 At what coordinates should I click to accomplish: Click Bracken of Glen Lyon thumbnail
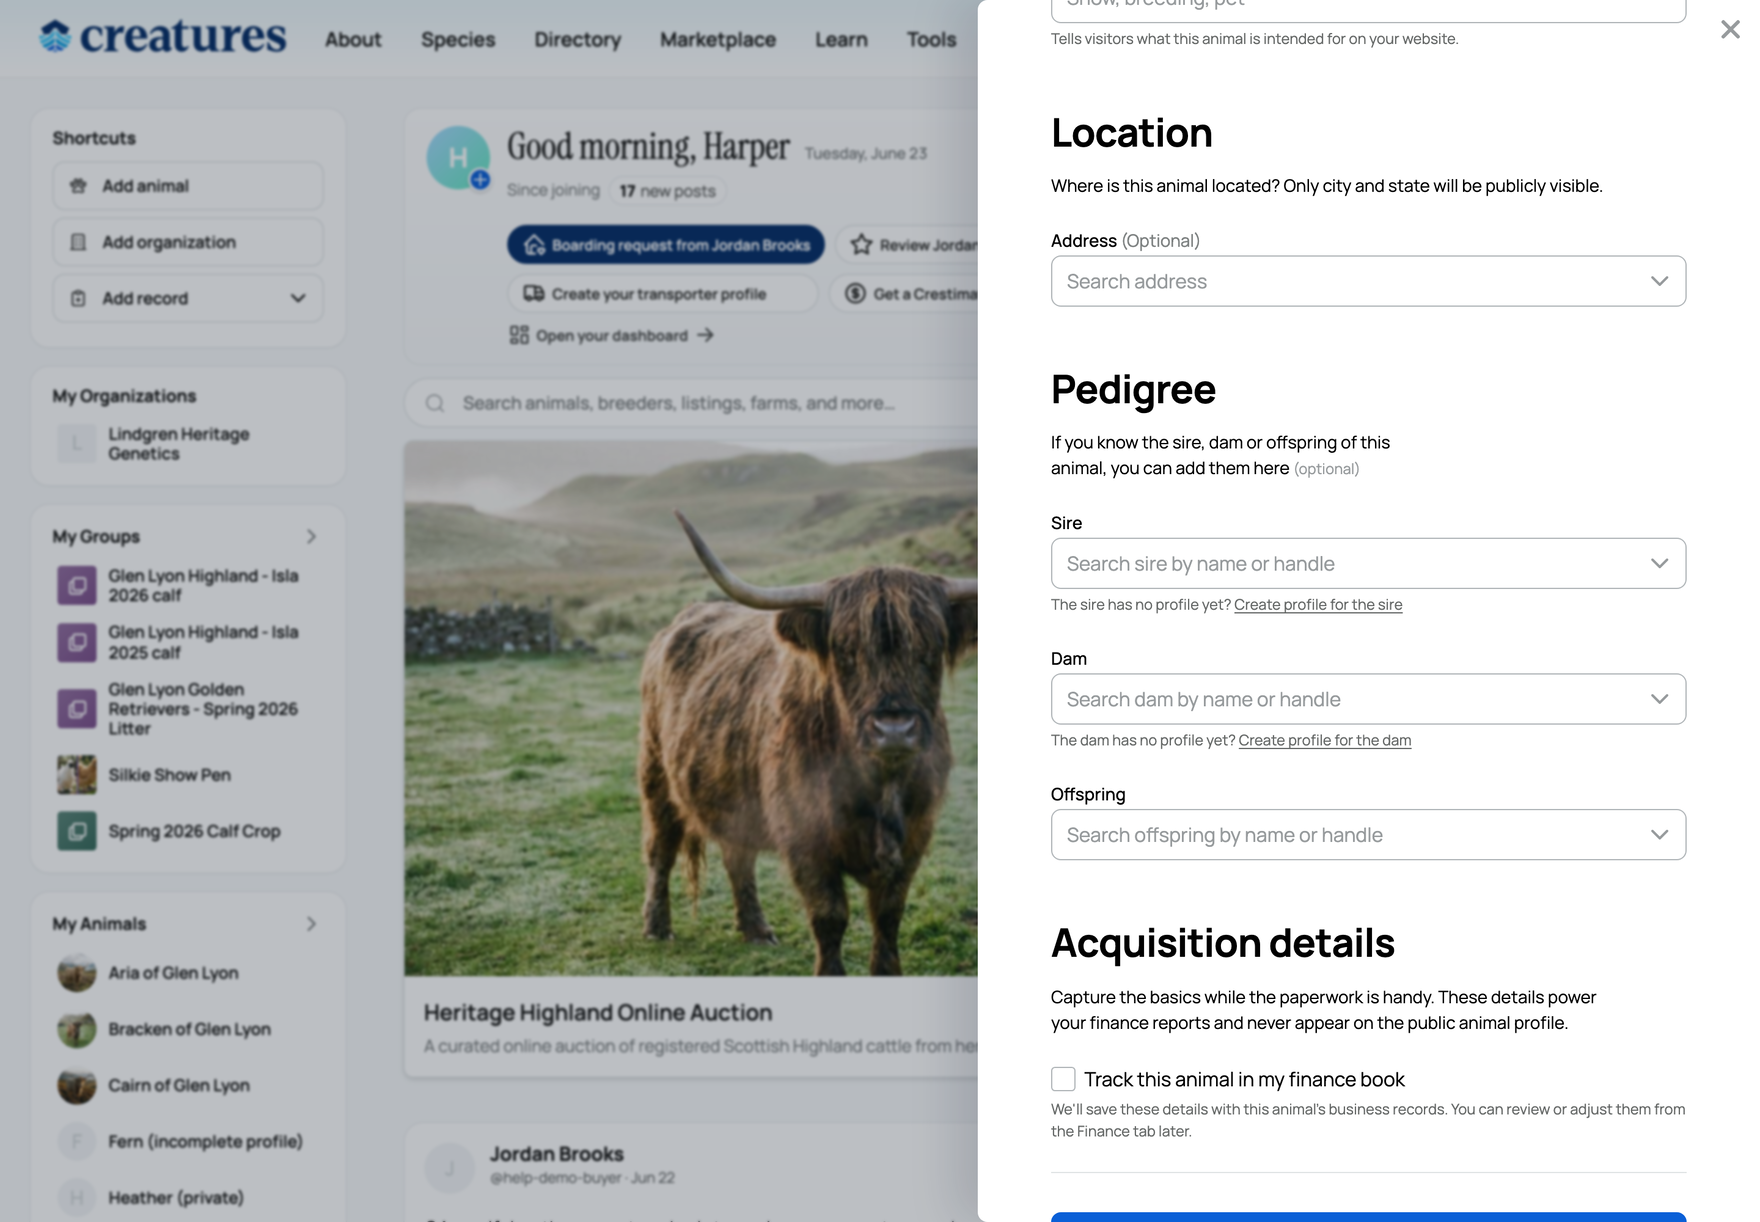[x=77, y=1029]
